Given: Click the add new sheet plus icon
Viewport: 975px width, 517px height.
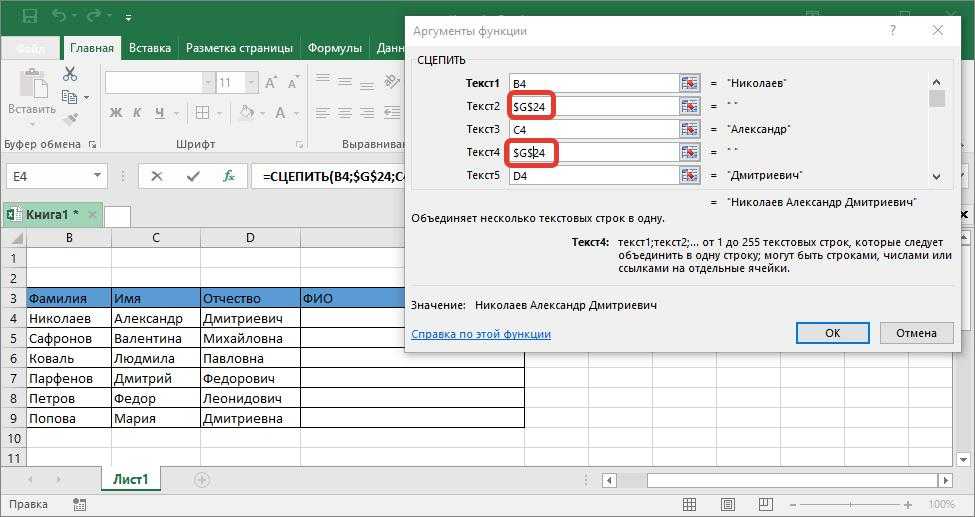Looking at the screenshot, I should (x=202, y=480).
